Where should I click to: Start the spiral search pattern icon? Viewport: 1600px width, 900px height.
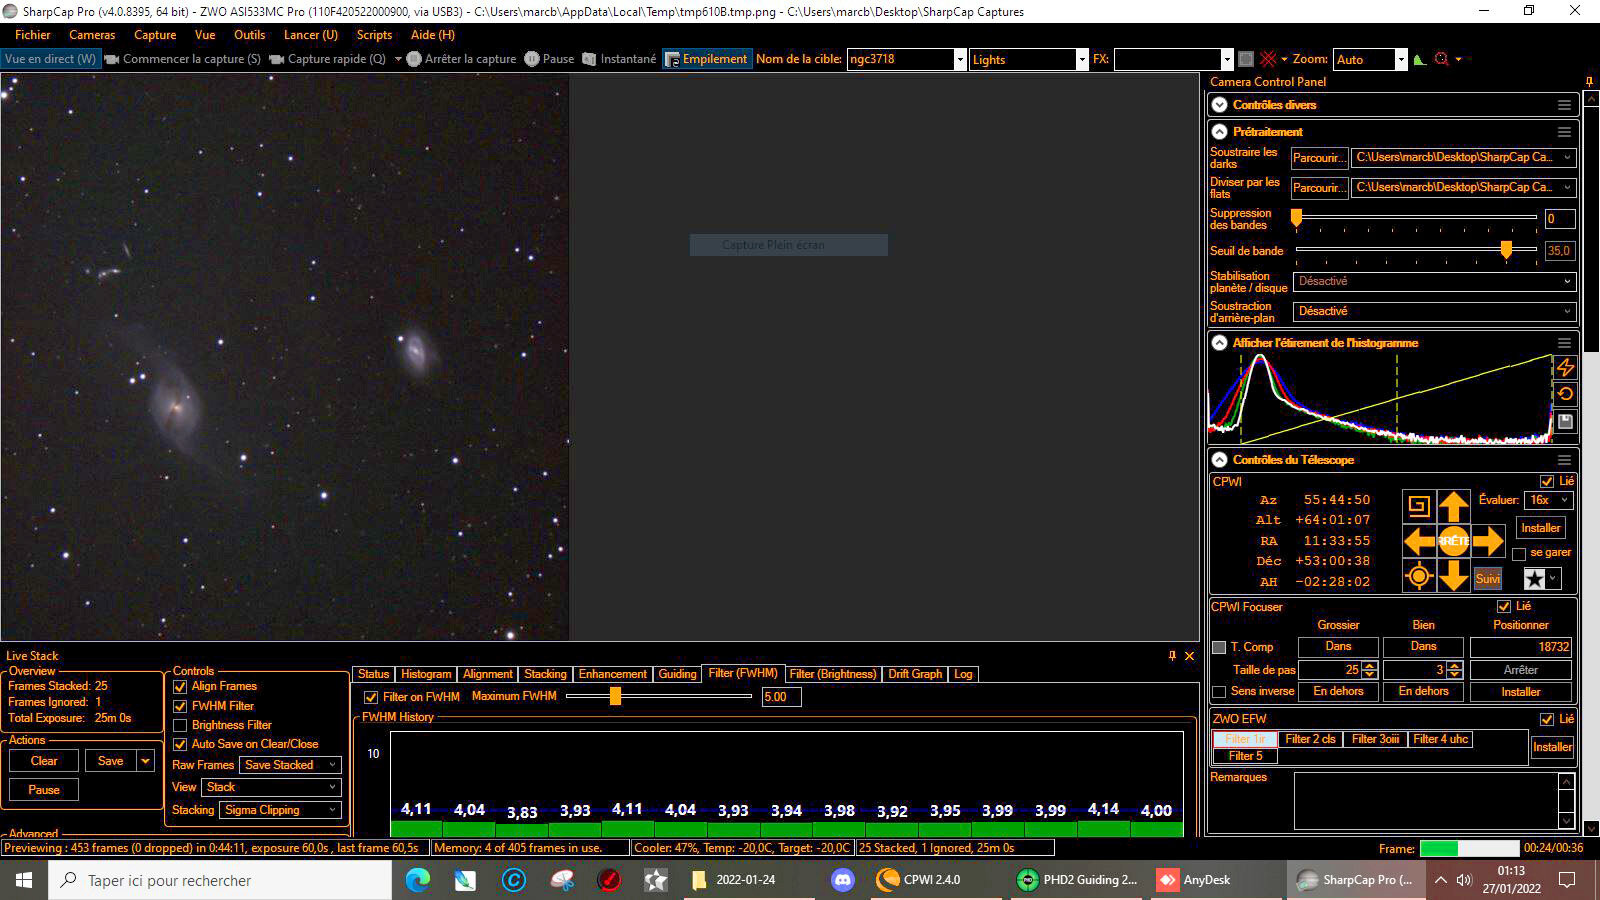1418,506
